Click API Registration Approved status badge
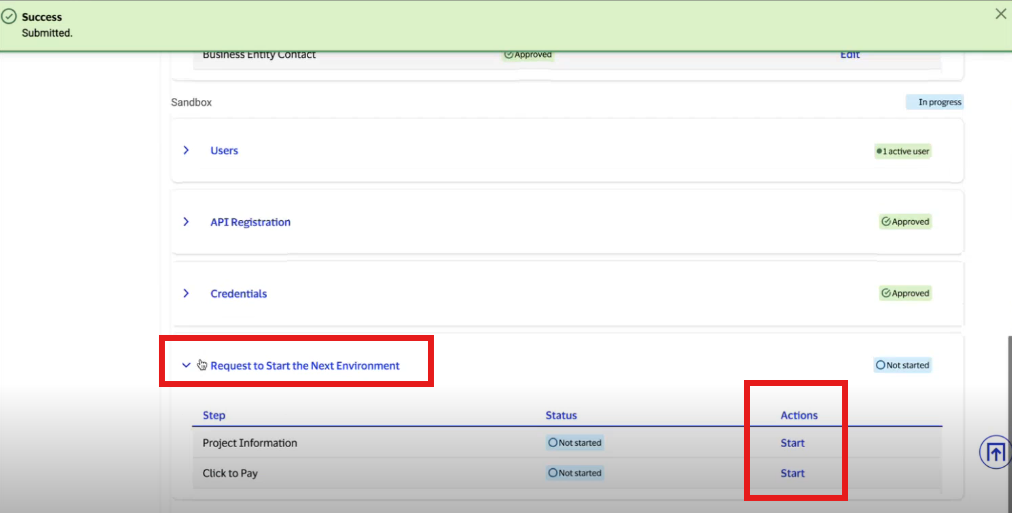 [x=905, y=221]
